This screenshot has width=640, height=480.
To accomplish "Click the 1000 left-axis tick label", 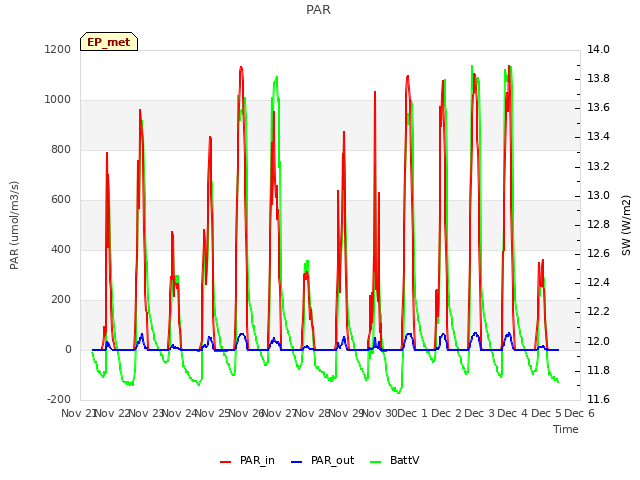I will point(58,100).
